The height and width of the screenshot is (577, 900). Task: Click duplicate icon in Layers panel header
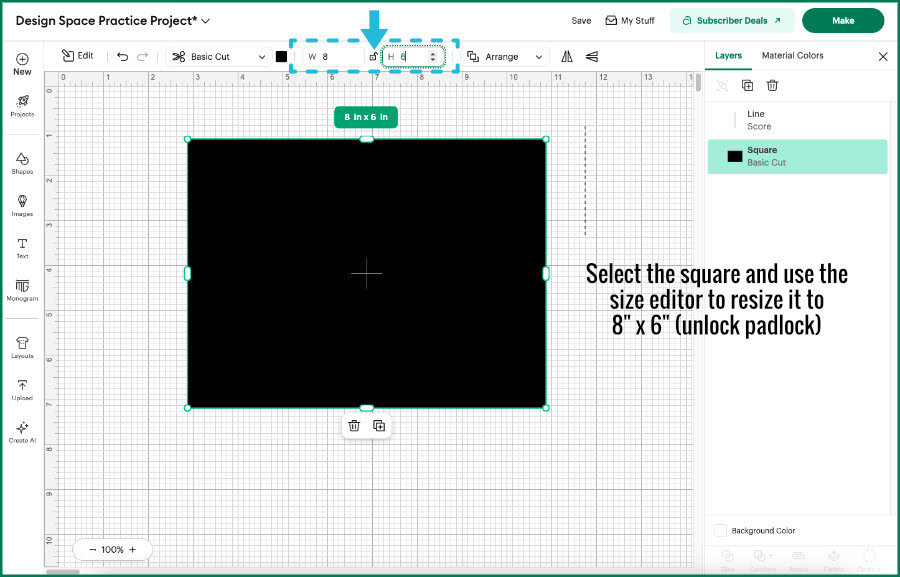pos(747,86)
